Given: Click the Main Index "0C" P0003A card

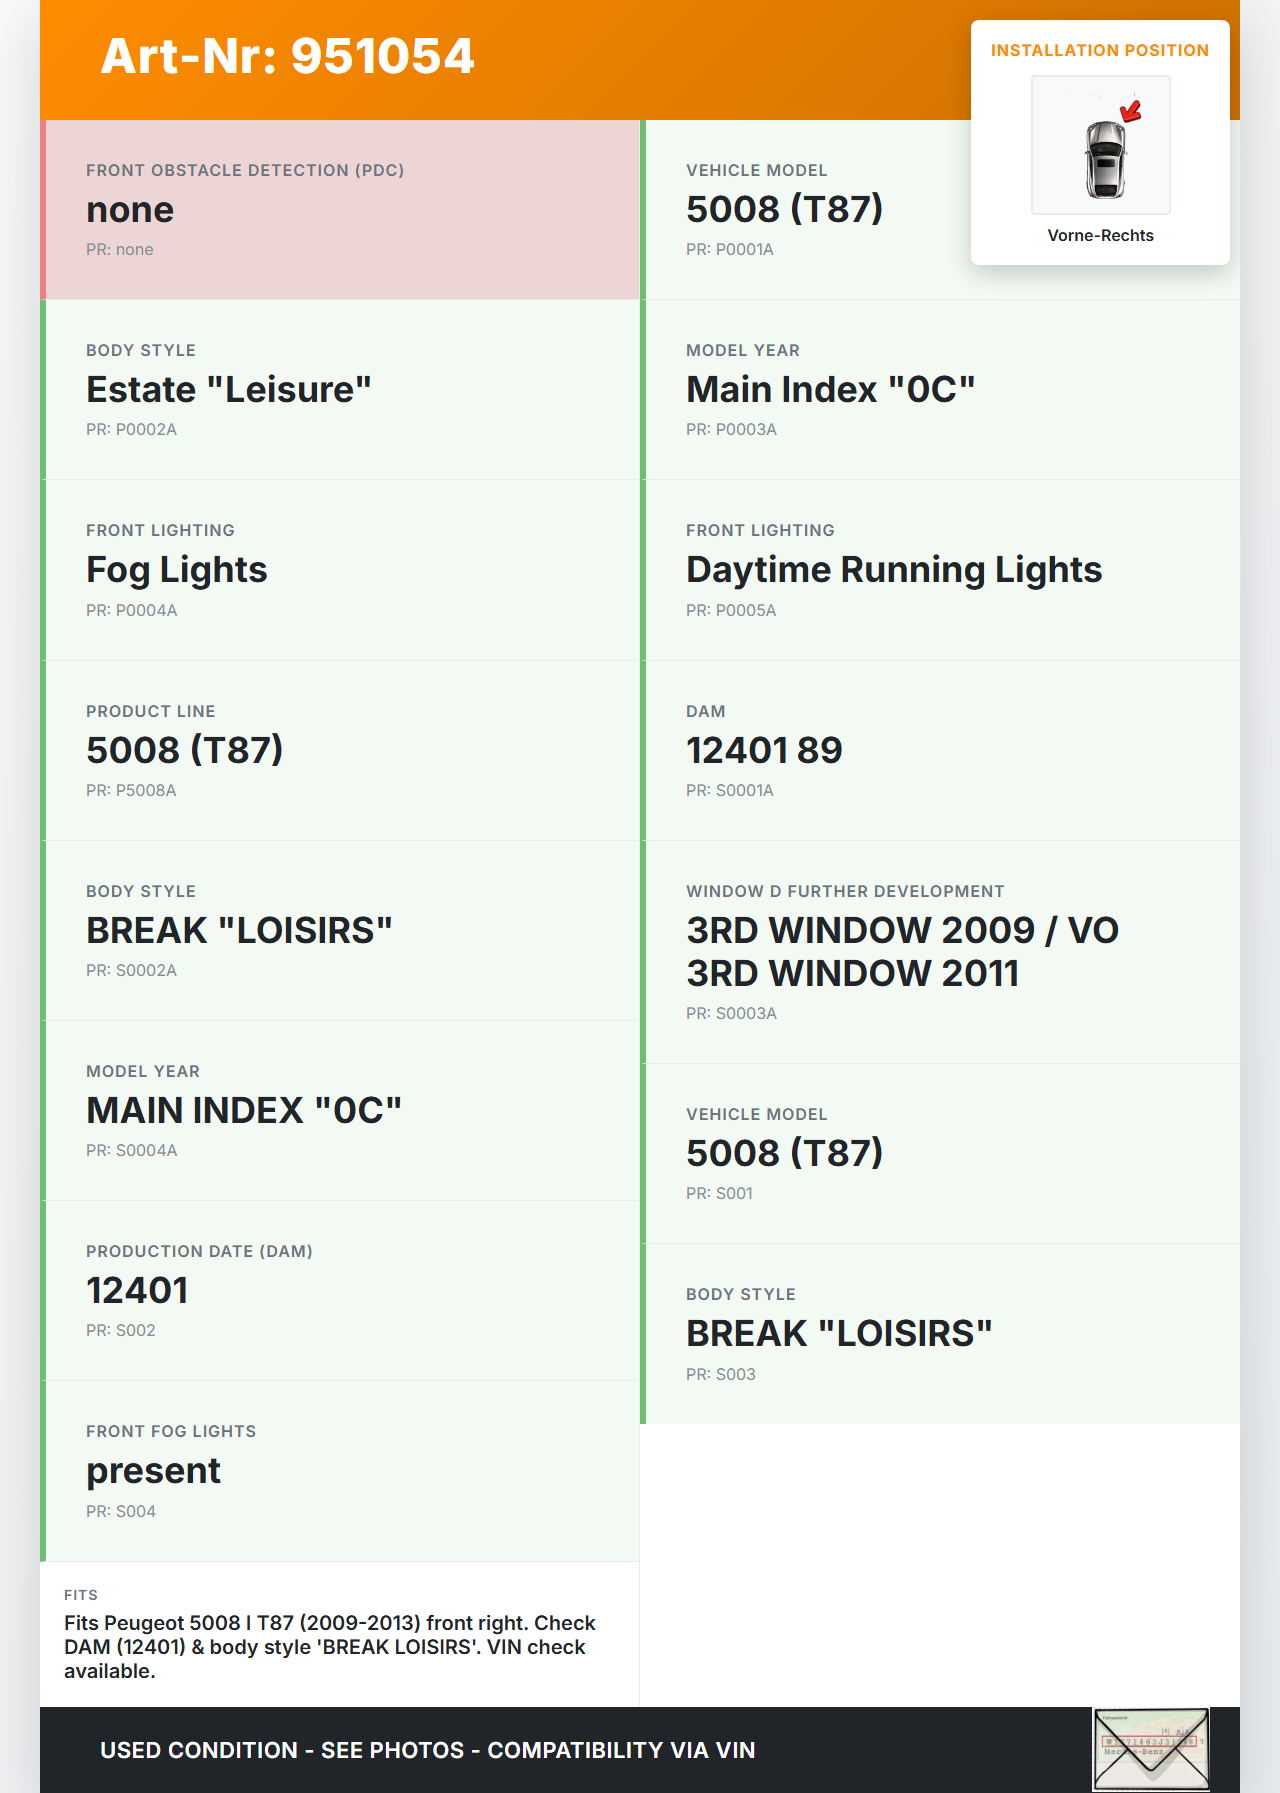Looking at the screenshot, I should pos(940,390).
